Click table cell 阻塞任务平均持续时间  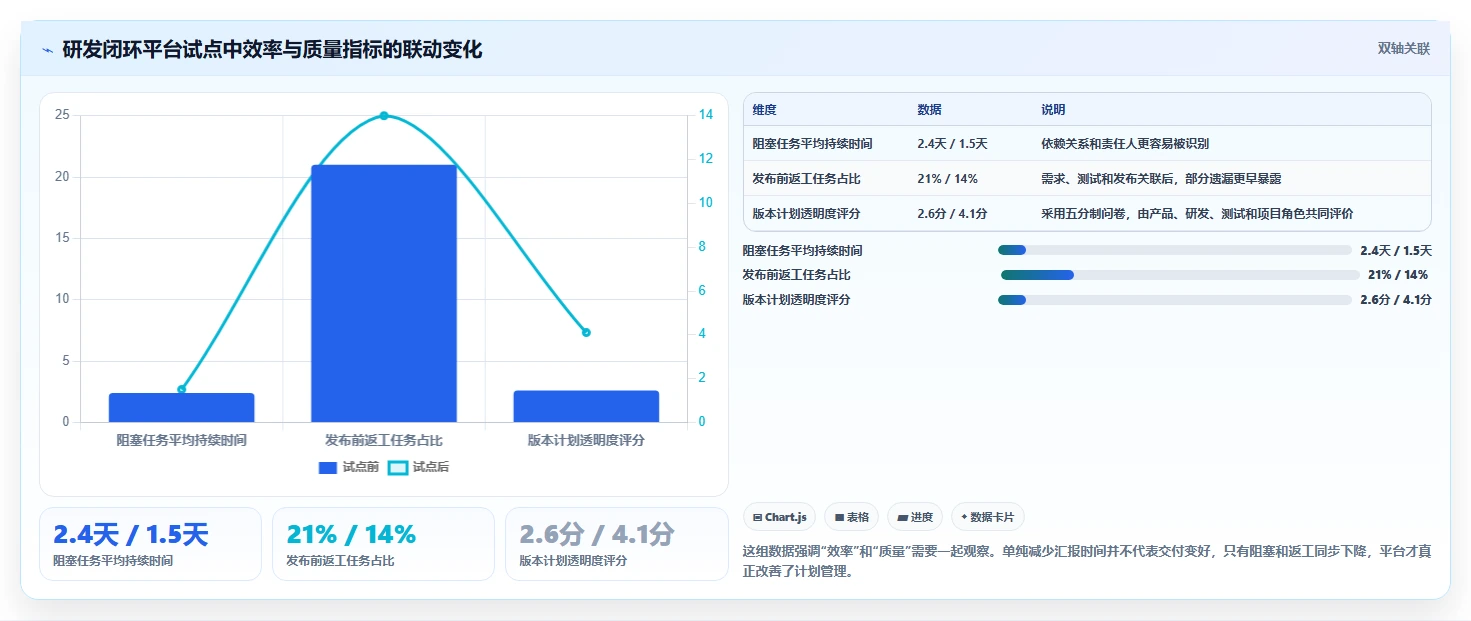(x=812, y=144)
